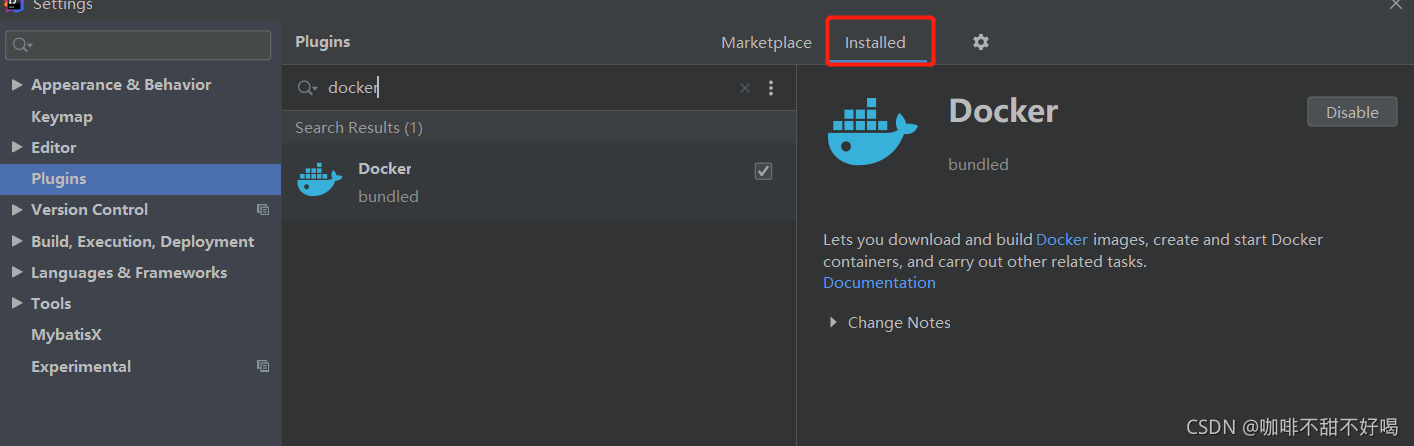Image resolution: width=1414 pixels, height=446 pixels.
Task: Click the settings sidebar search magnifier
Action: tap(21, 45)
